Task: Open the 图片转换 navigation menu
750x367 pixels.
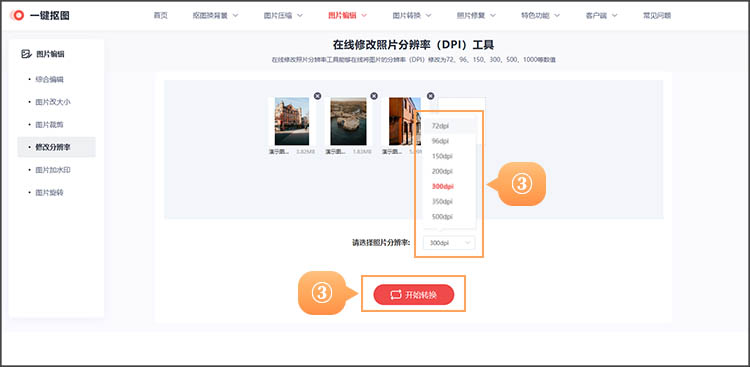Action: [412, 15]
